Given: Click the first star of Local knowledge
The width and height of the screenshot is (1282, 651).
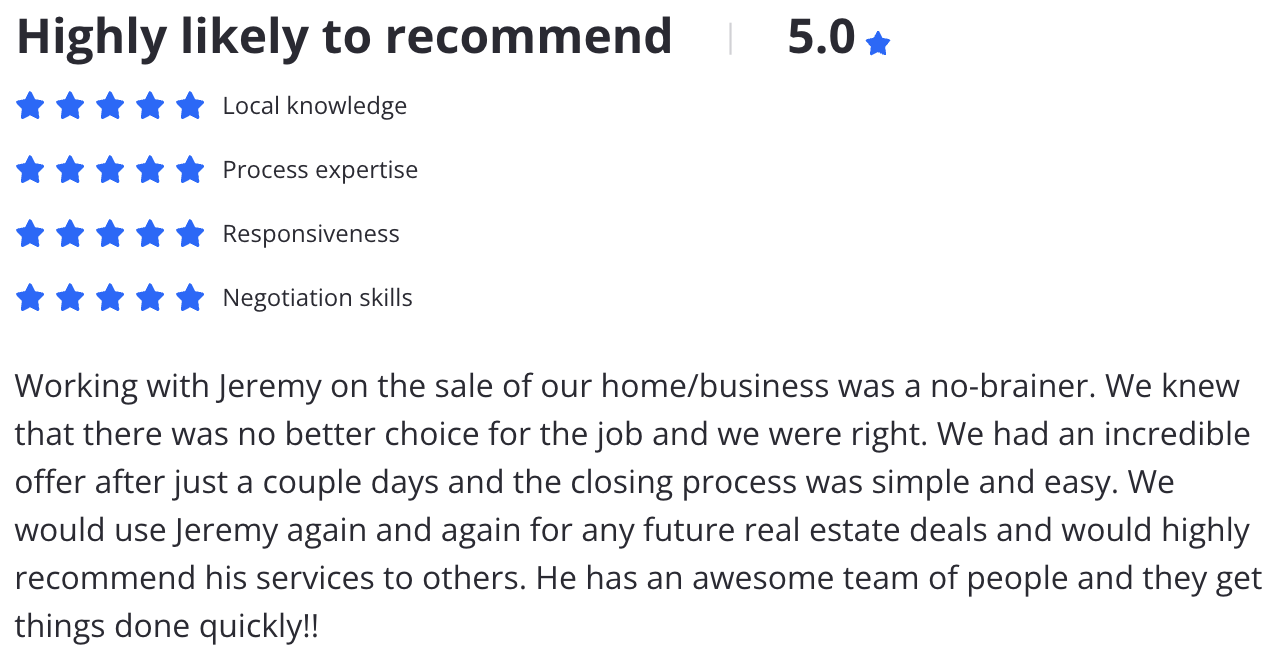Looking at the screenshot, I should click(x=30, y=105).
